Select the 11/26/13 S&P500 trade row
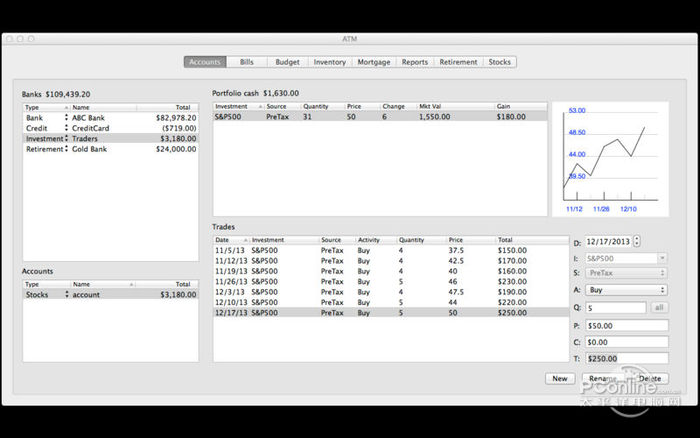This screenshot has width=700, height=438. (391, 282)
